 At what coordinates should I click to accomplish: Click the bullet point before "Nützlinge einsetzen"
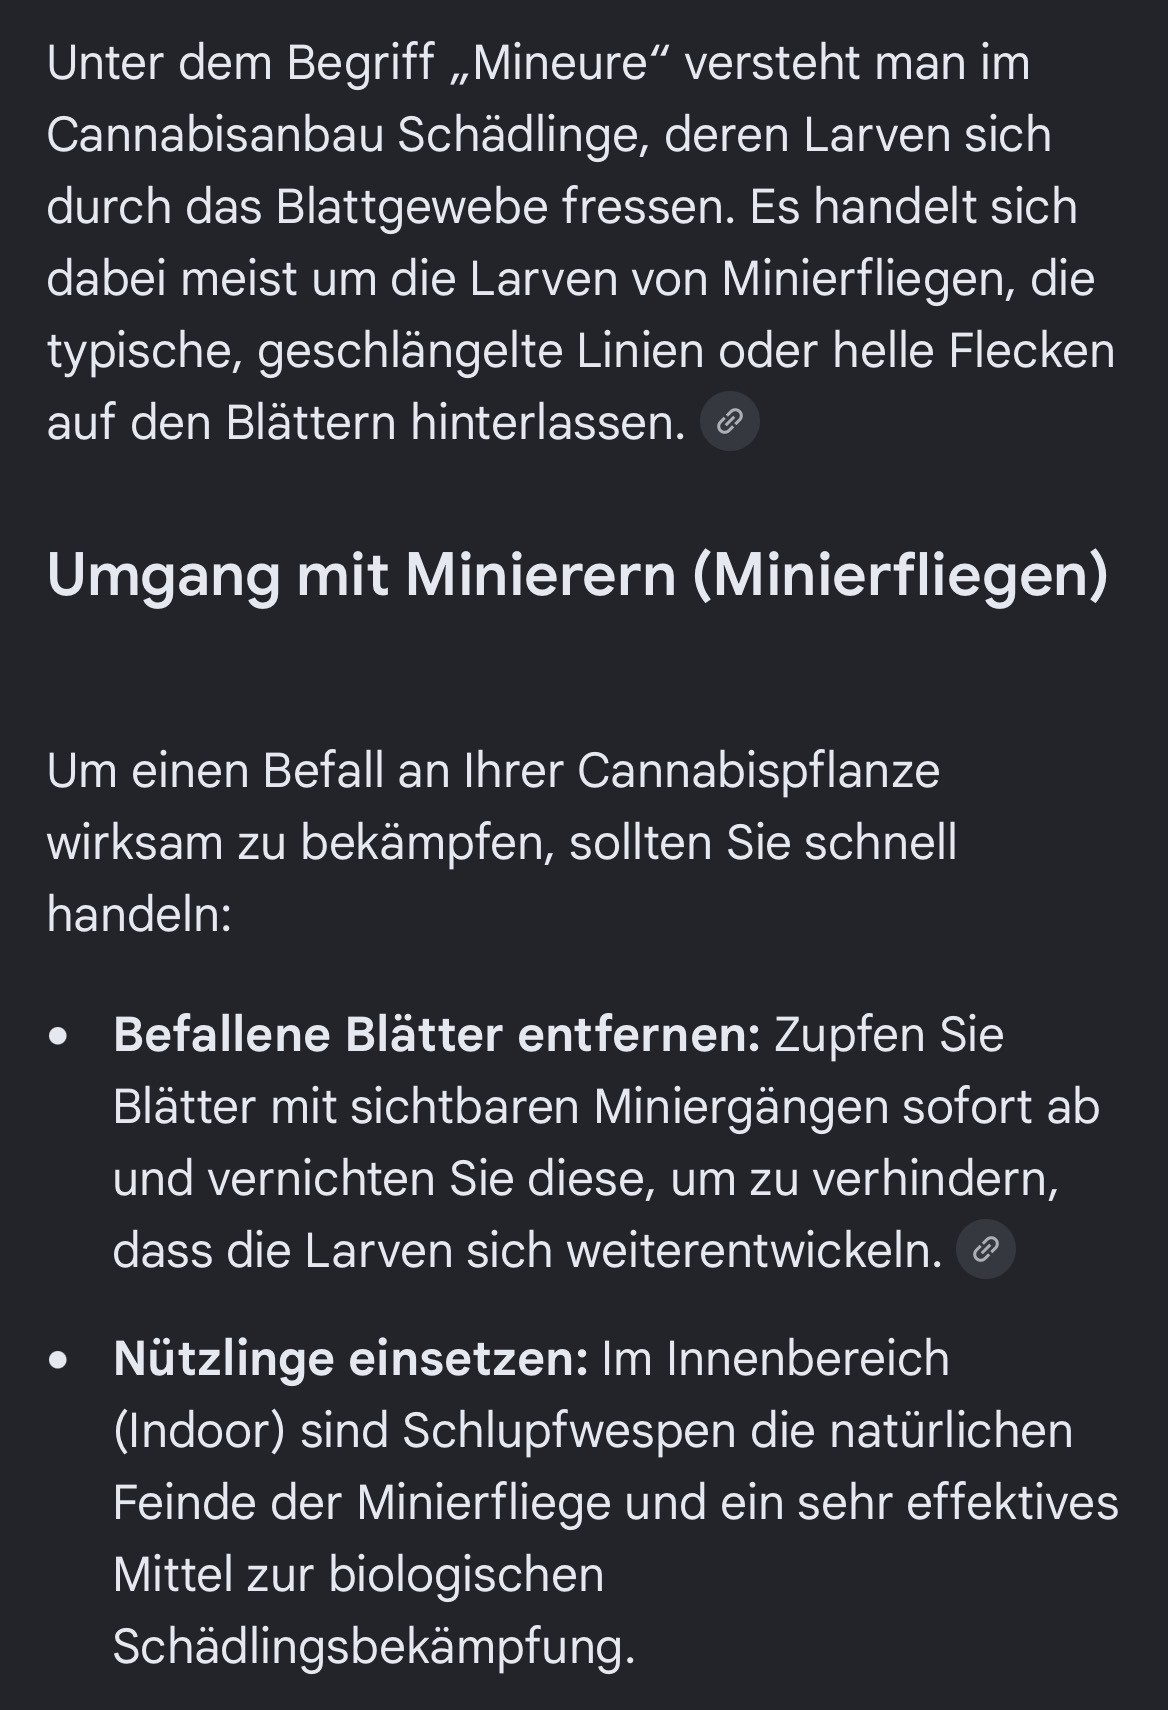[59, 1360]
